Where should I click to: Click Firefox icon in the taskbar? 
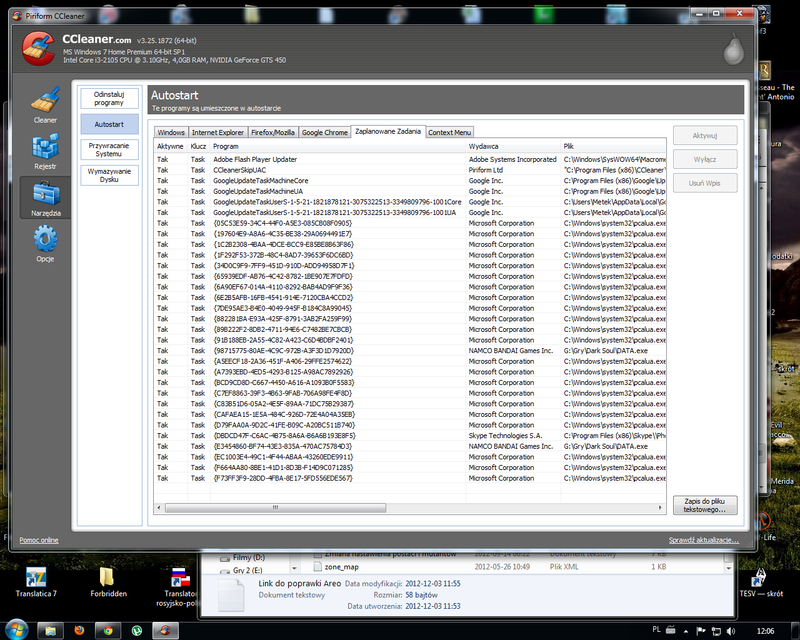80,630
